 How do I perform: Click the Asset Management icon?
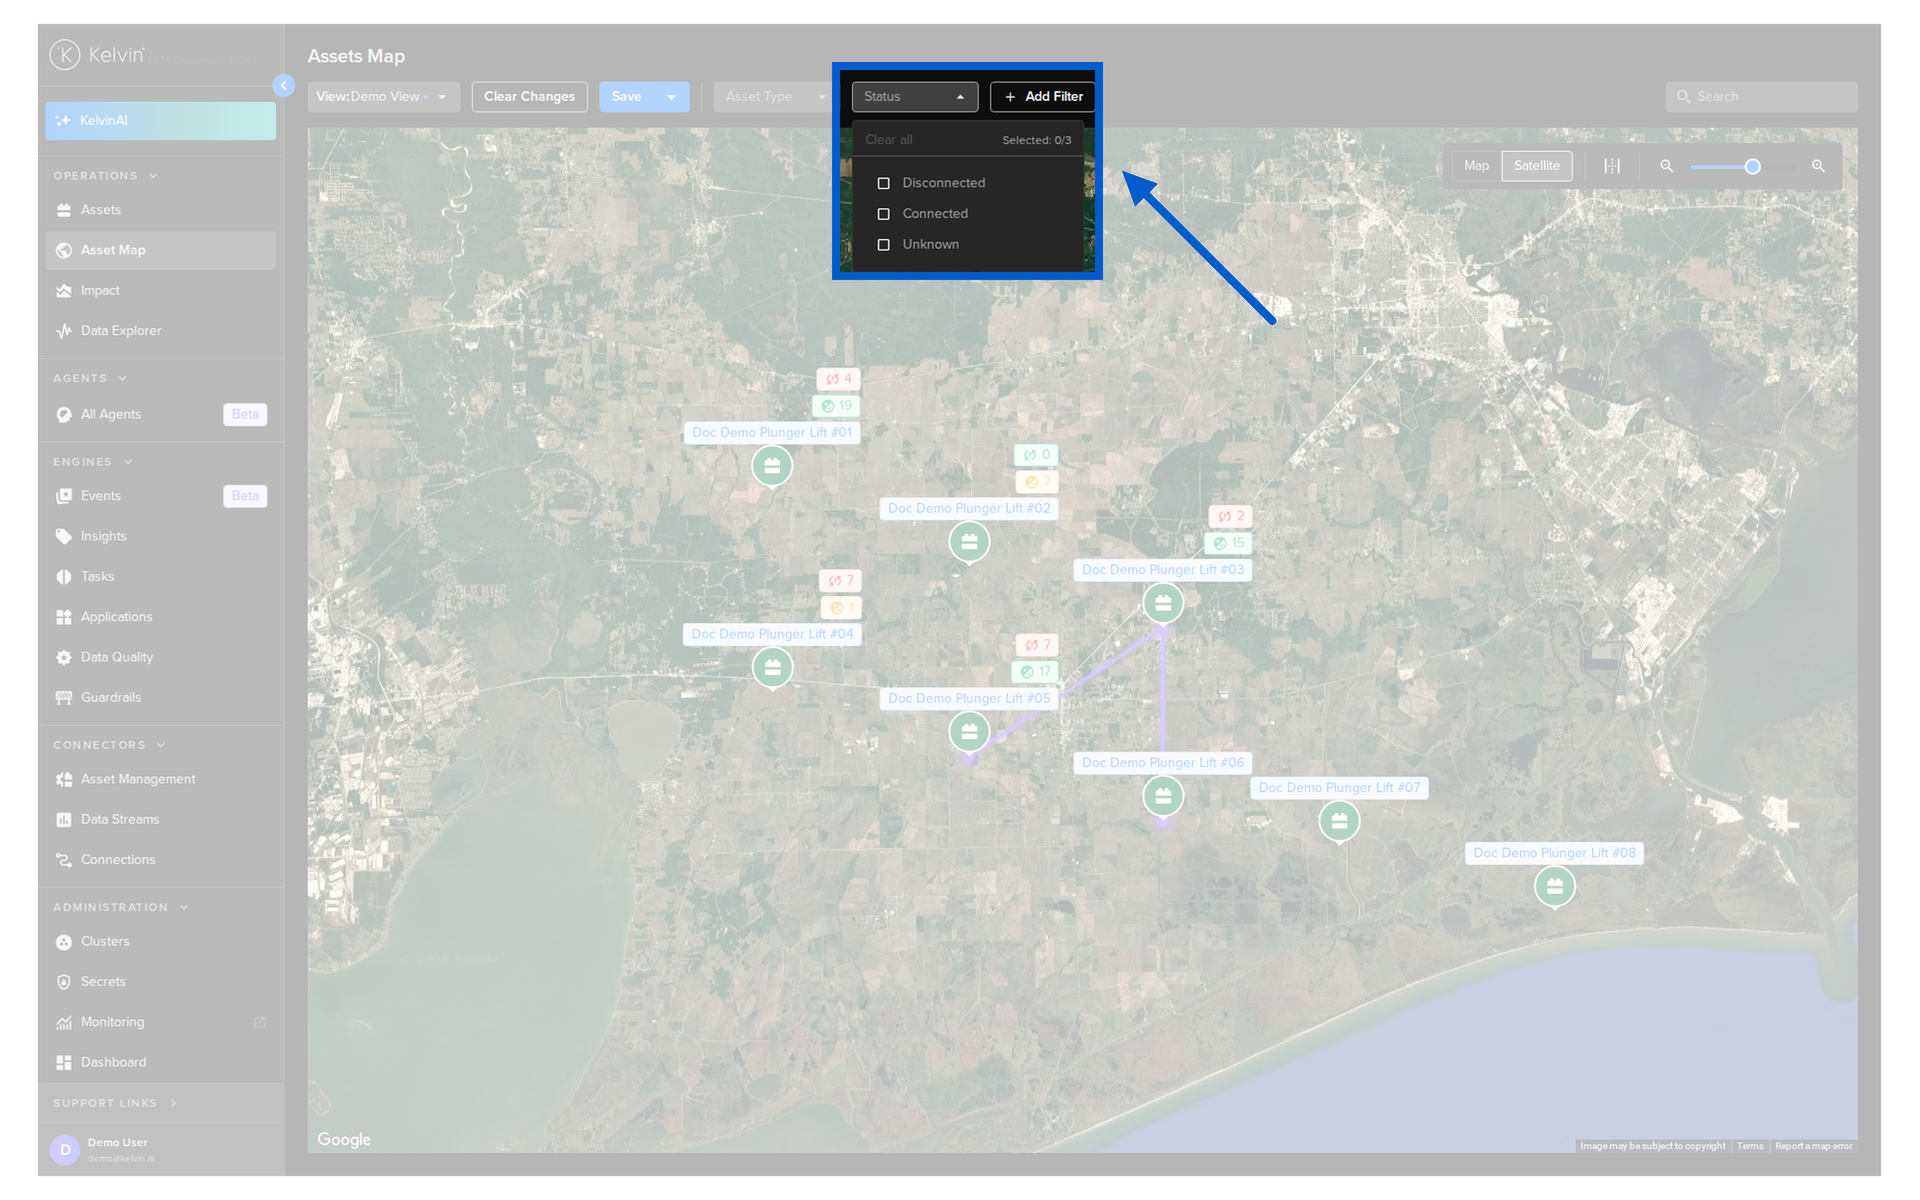(64, 779)
